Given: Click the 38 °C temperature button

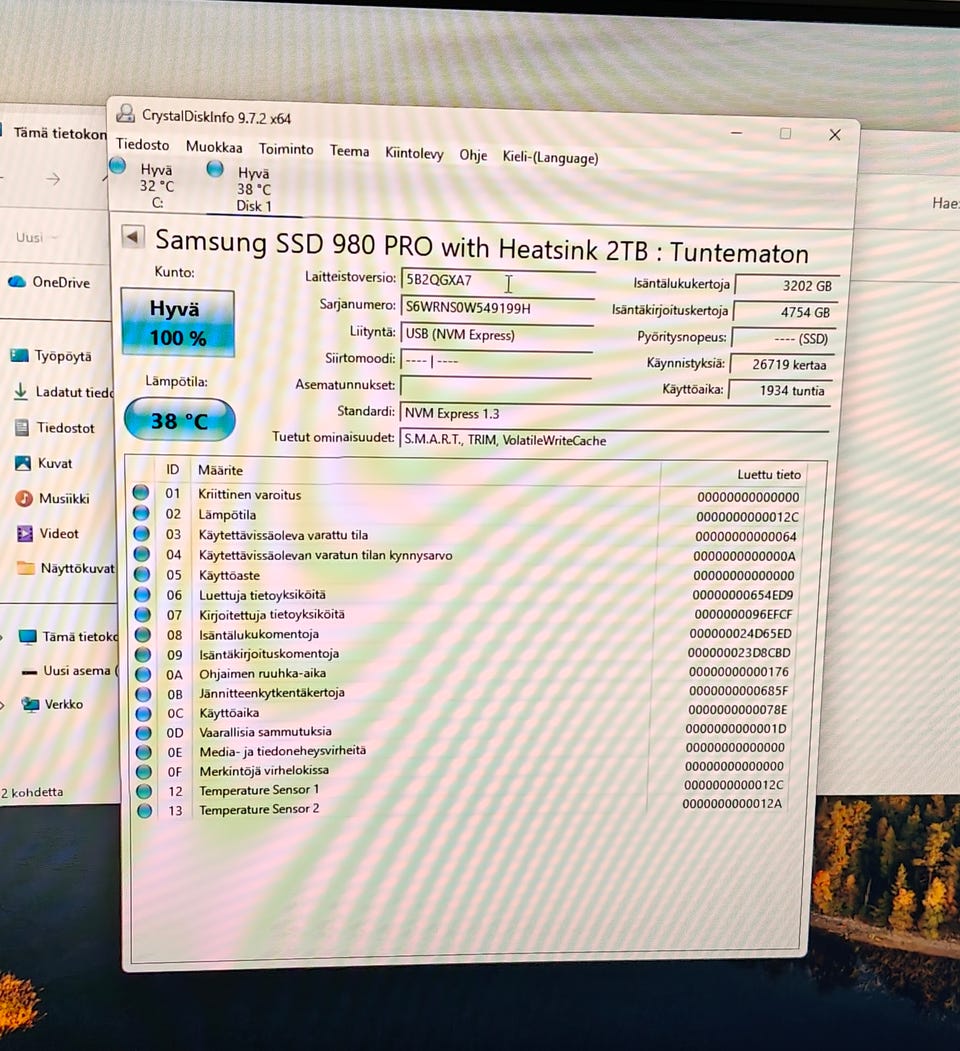Looking at the screenshot, I should pos(180,420).
